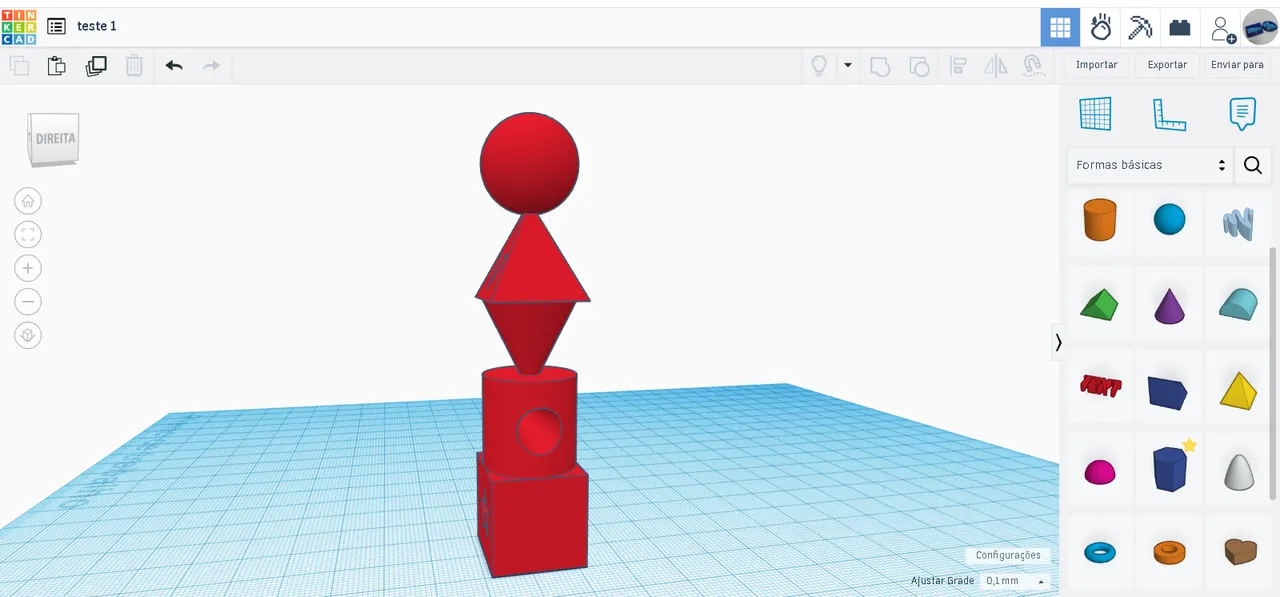Undo the last action
Screen dimensions: 1280x597
[x=174, y=65]
